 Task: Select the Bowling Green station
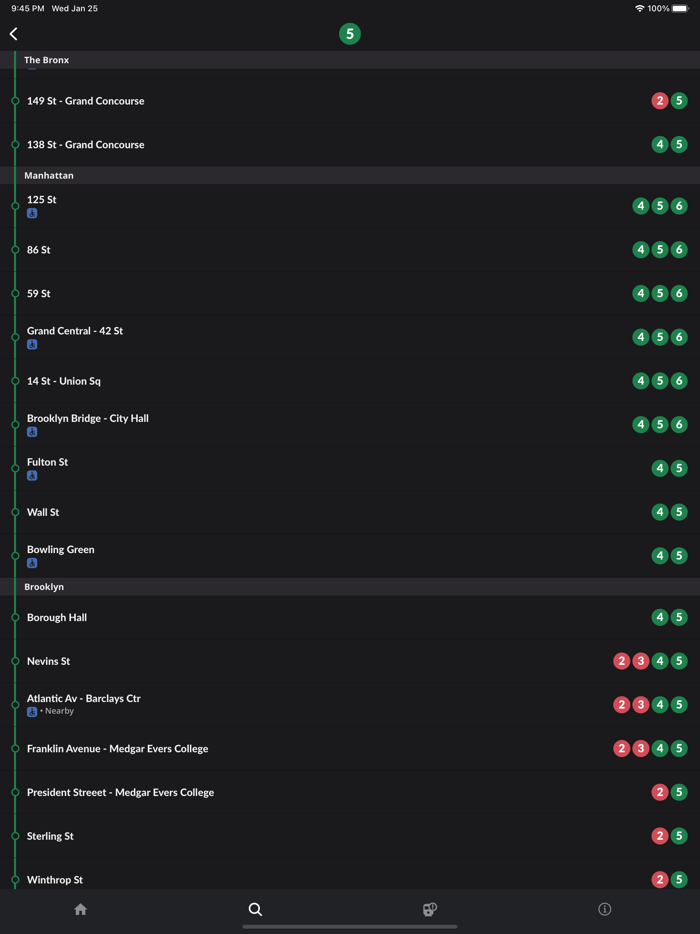coord(350,556)
